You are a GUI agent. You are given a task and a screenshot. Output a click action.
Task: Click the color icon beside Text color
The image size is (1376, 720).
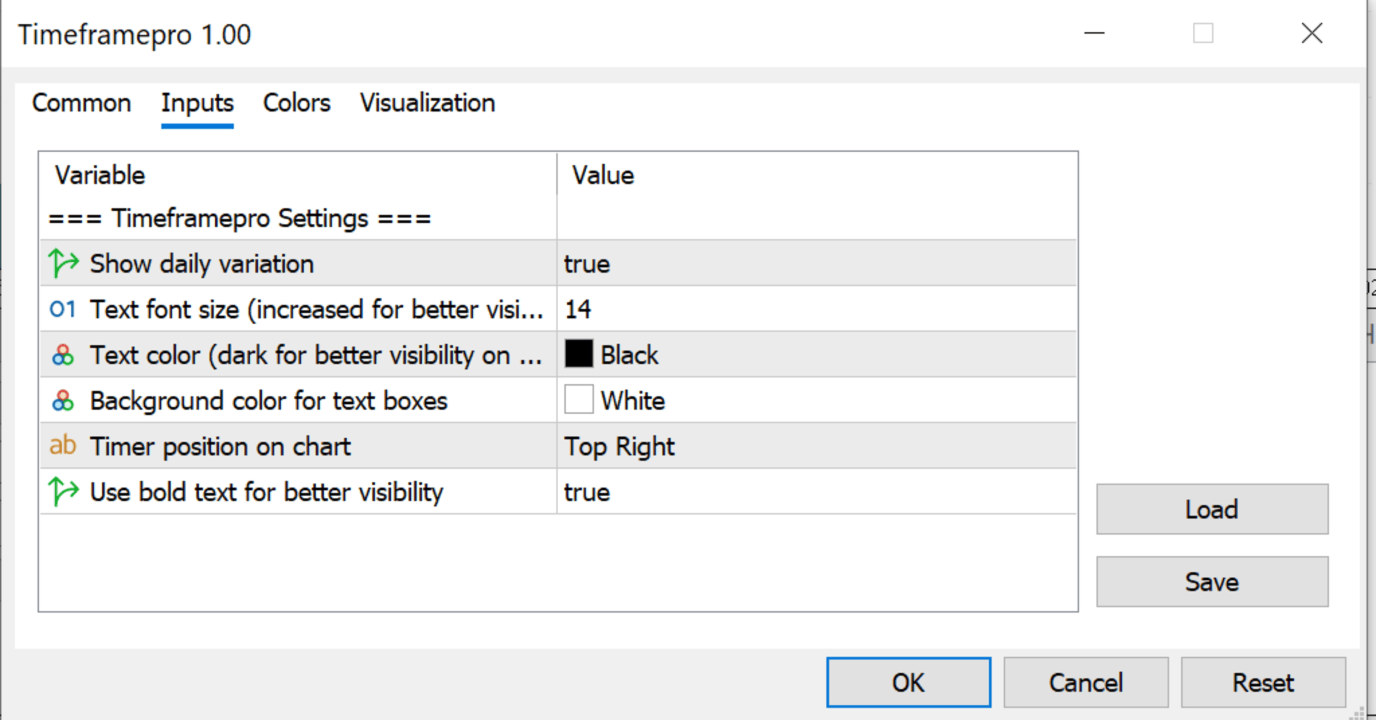pos(63,355)
